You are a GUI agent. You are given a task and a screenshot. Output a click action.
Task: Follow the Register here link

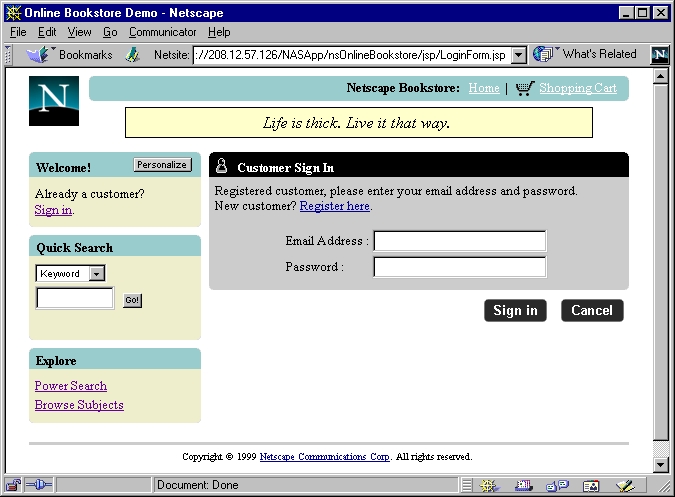[334, 206]
